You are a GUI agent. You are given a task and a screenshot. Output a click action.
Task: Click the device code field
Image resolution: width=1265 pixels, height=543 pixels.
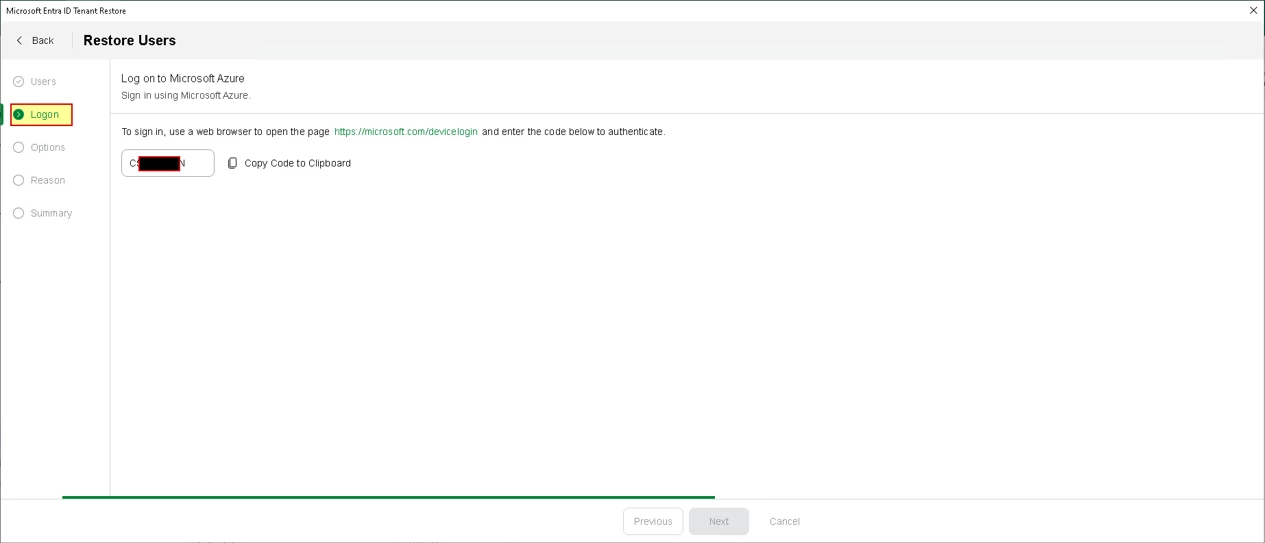(168, 163)
